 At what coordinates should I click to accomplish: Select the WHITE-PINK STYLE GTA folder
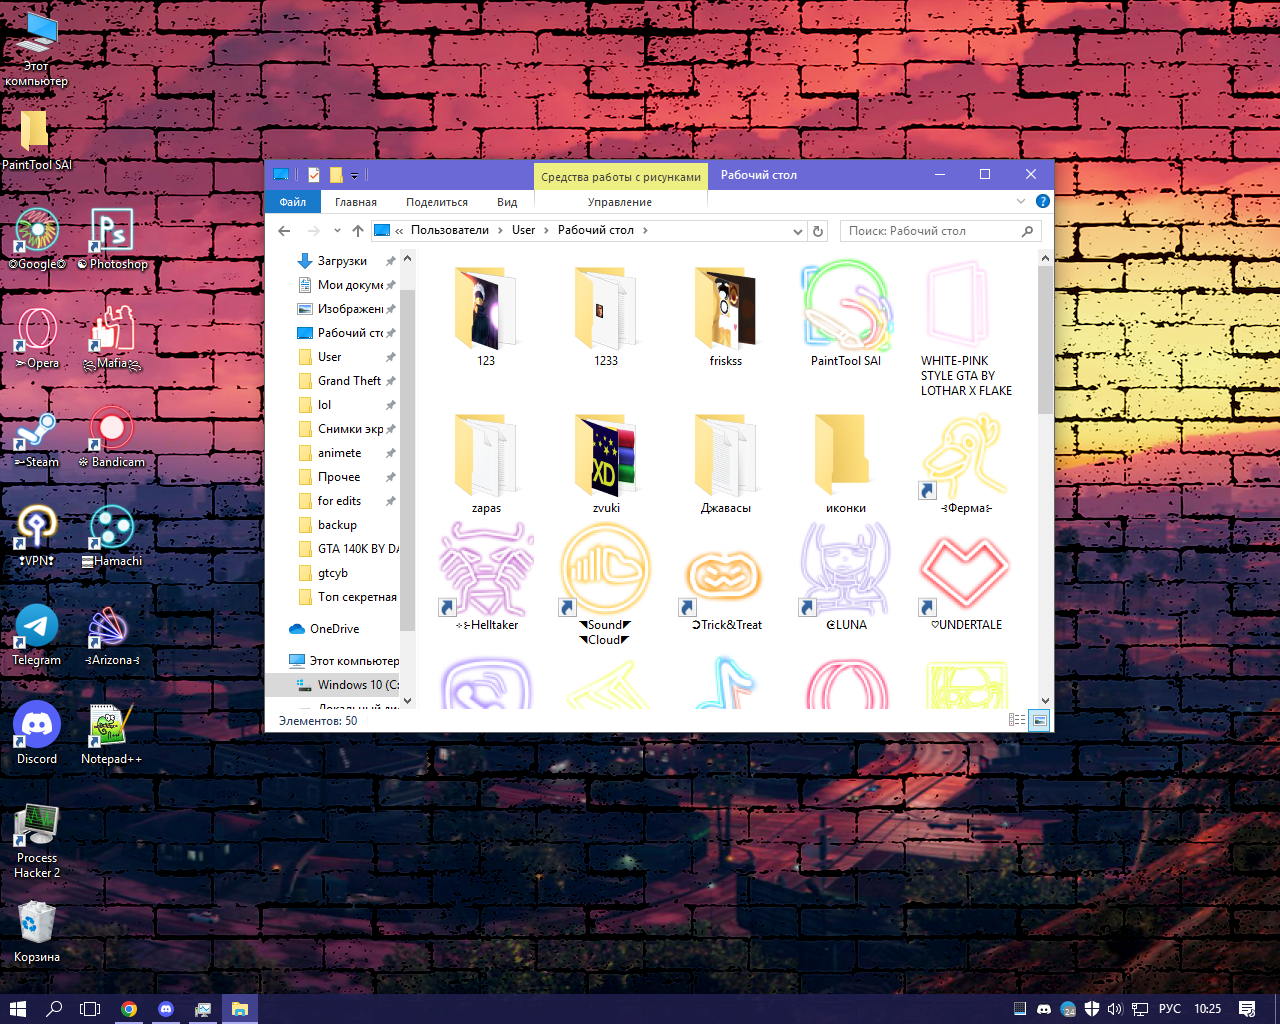click(x=966, y=328)
